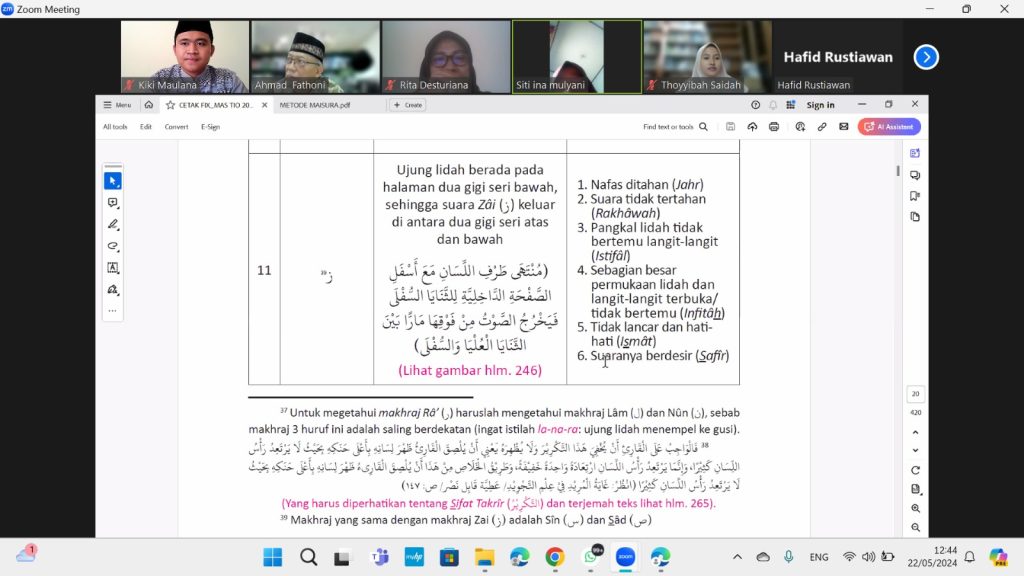Zoom in with magnifier plus icon
Image resolution: width=1024 pixels, height=576 pixels.
tap(916, 508)
